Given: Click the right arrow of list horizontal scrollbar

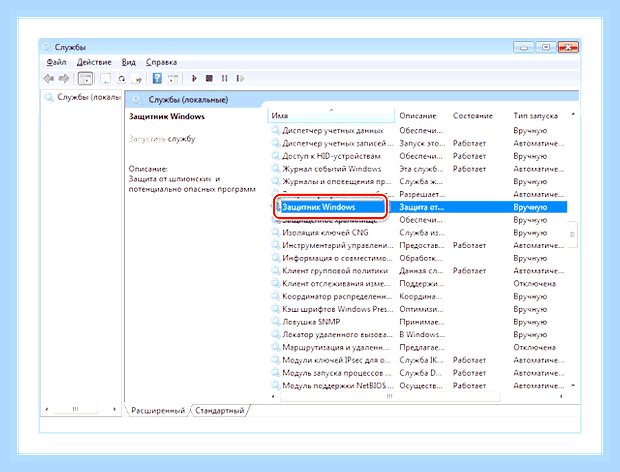Looking at the screenshot, I should click(x=561, y=396).
